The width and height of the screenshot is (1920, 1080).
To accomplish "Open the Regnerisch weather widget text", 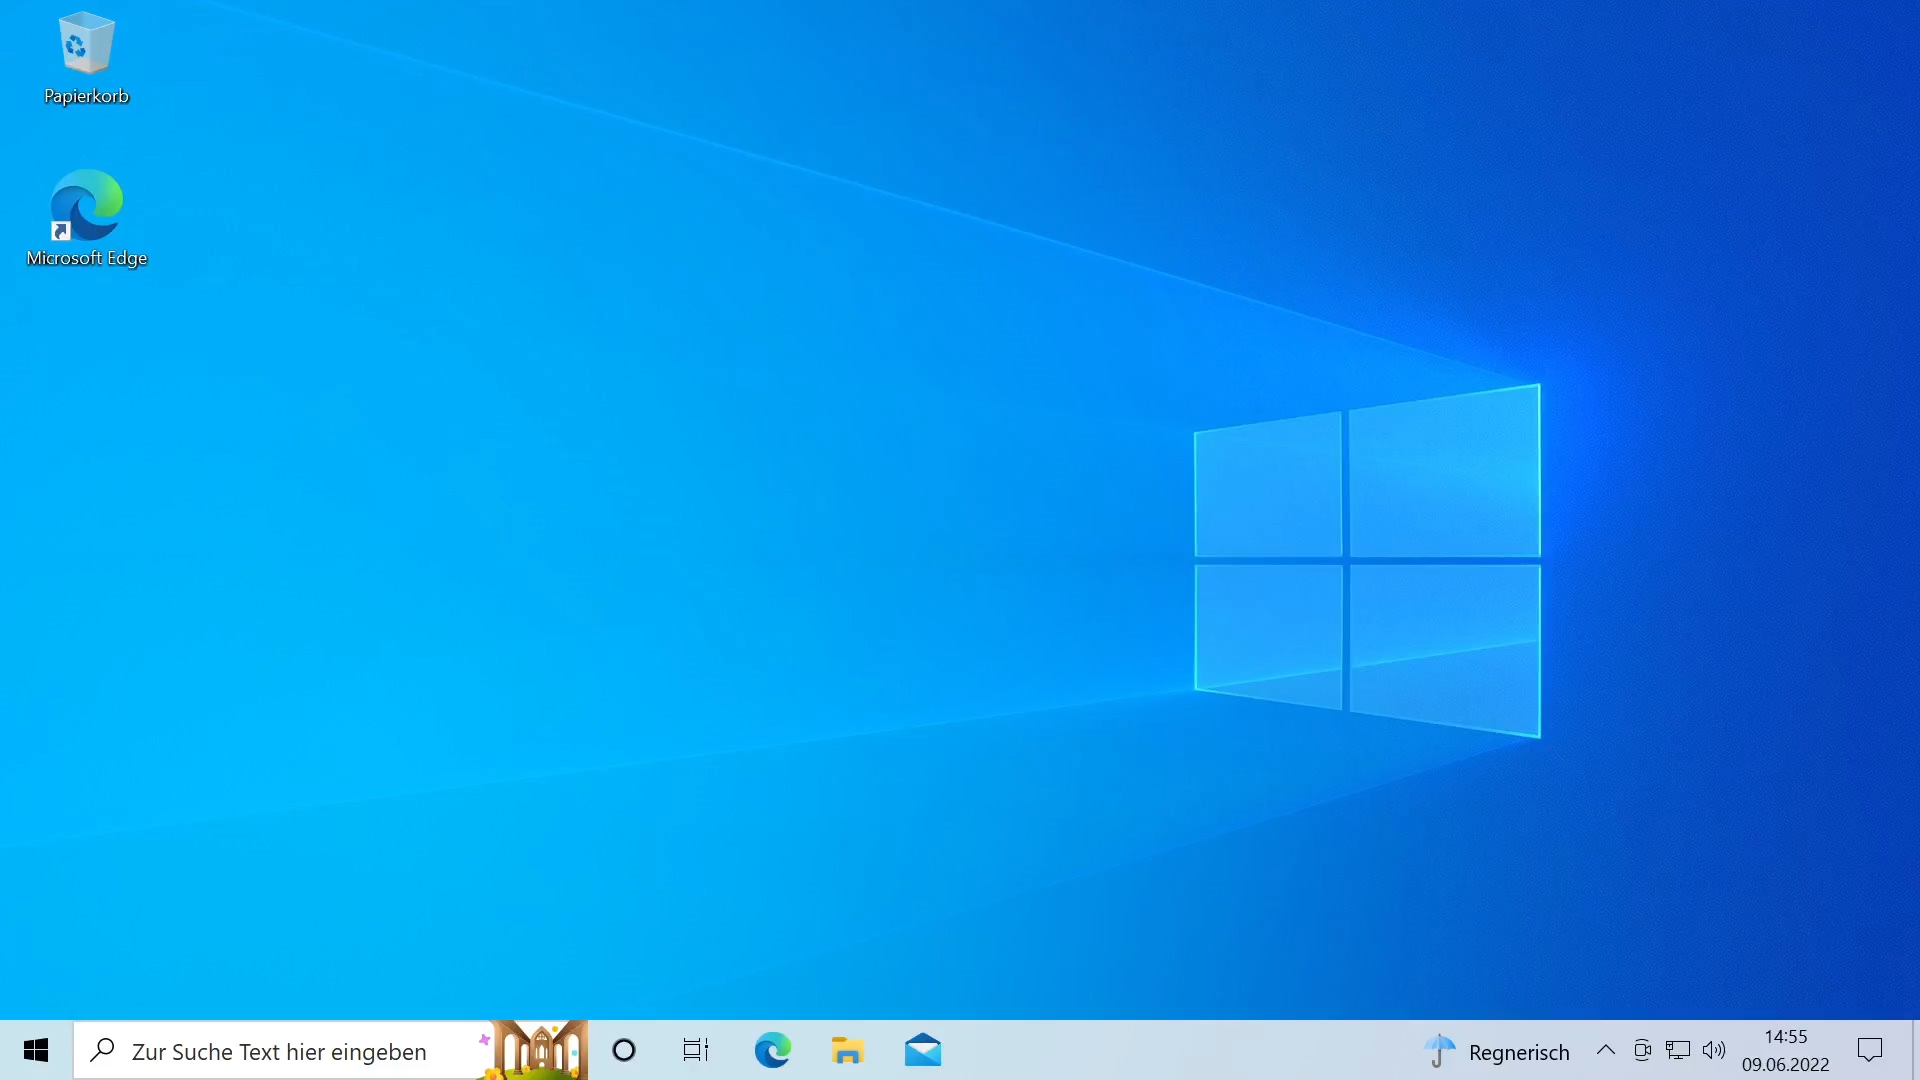I will click(x=1518, y=1052).
